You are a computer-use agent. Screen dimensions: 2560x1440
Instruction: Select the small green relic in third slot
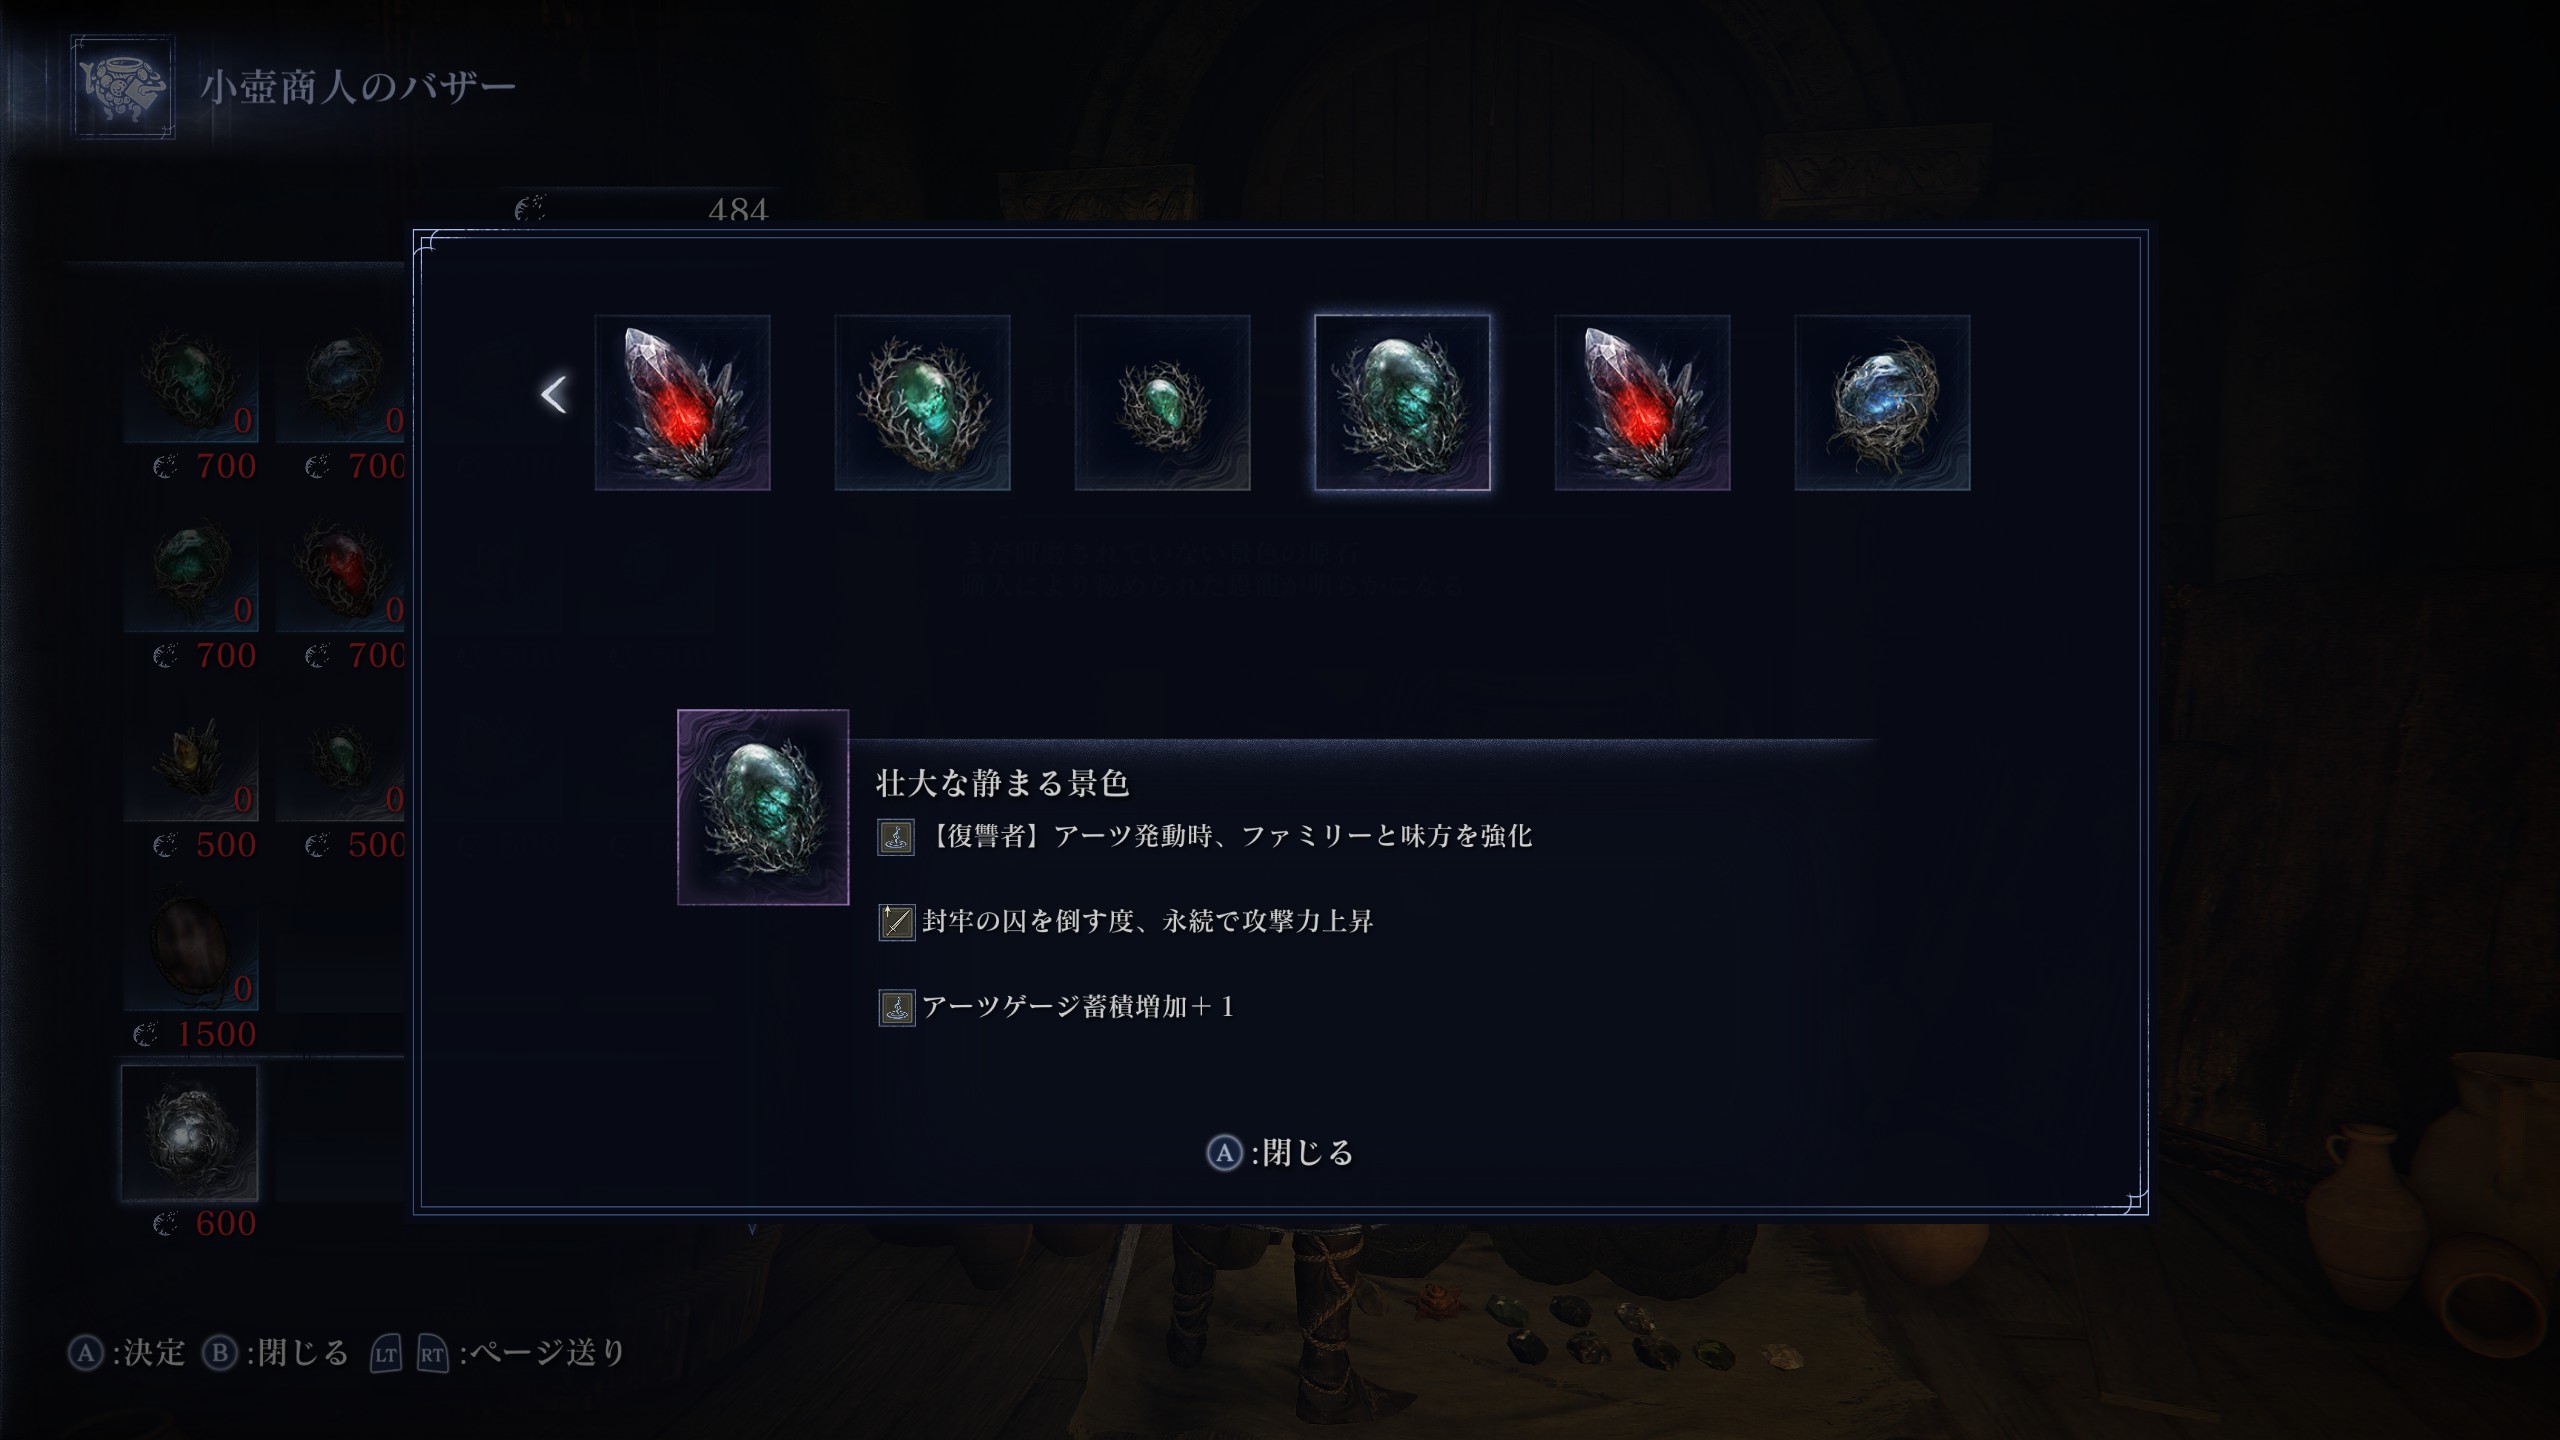tap(1162, 403)
